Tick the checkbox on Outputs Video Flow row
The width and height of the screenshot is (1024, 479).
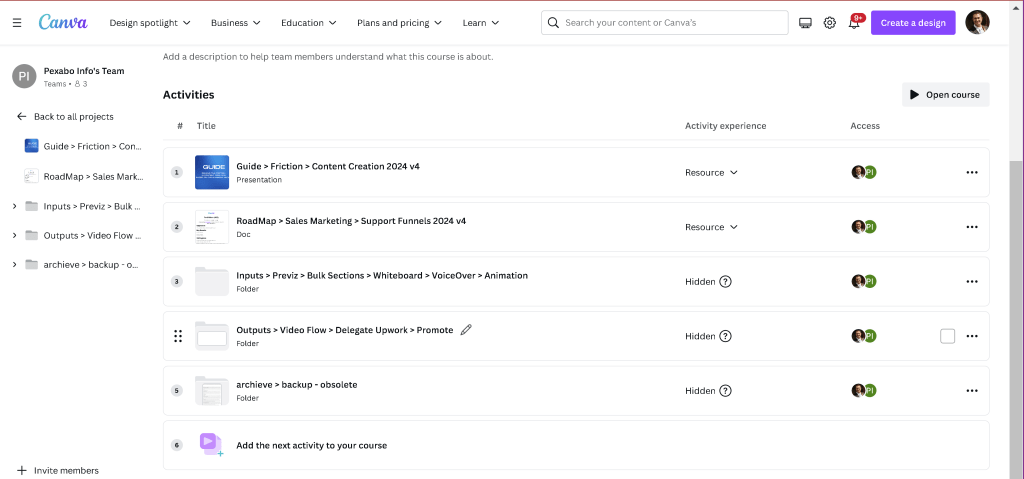pos(947,336)
